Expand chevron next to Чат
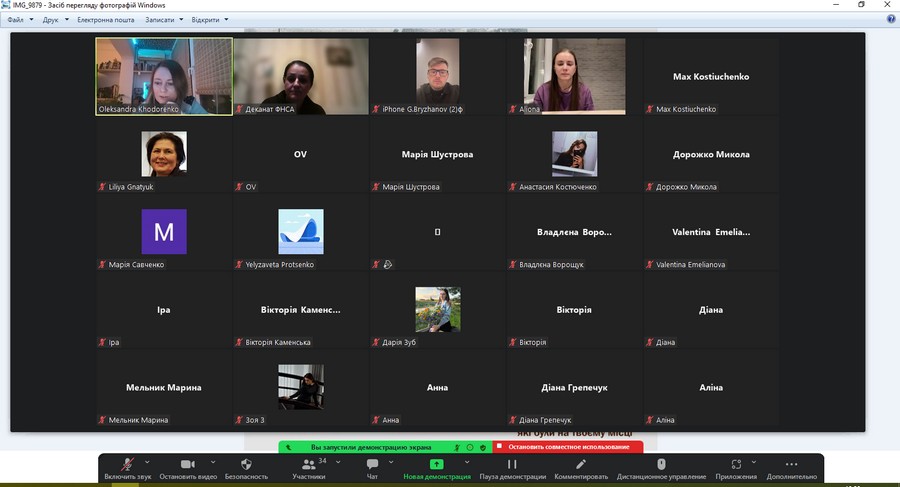Screen dimensions: 900x487 pos(391,462)
